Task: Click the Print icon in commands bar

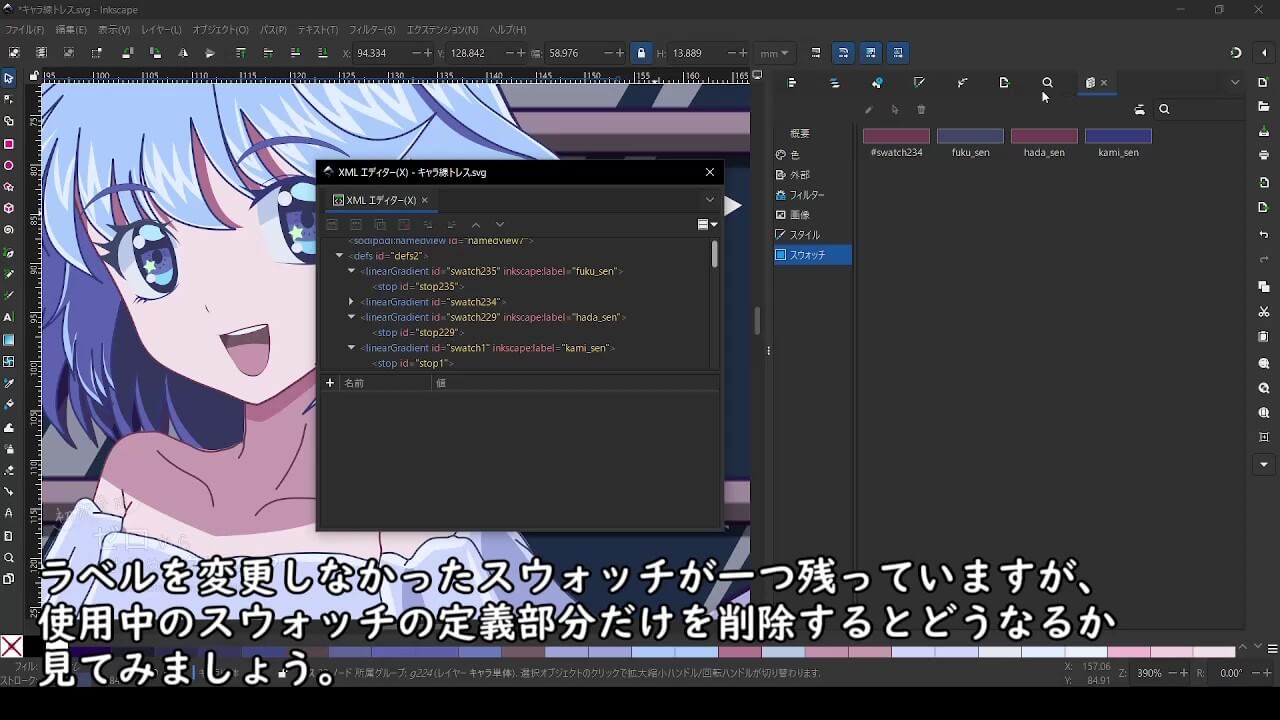Action: tap(1264, 155)
